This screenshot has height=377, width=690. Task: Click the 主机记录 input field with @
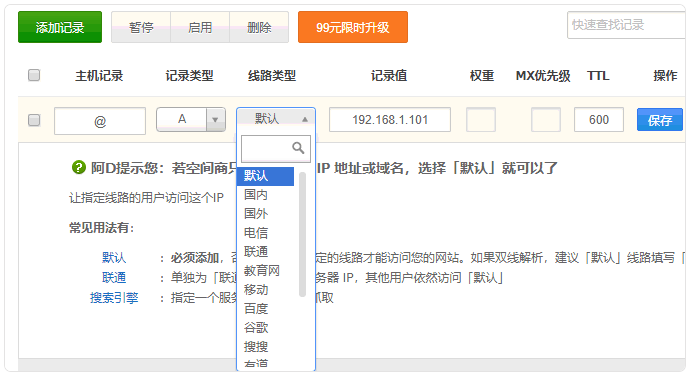coord(100,121)
